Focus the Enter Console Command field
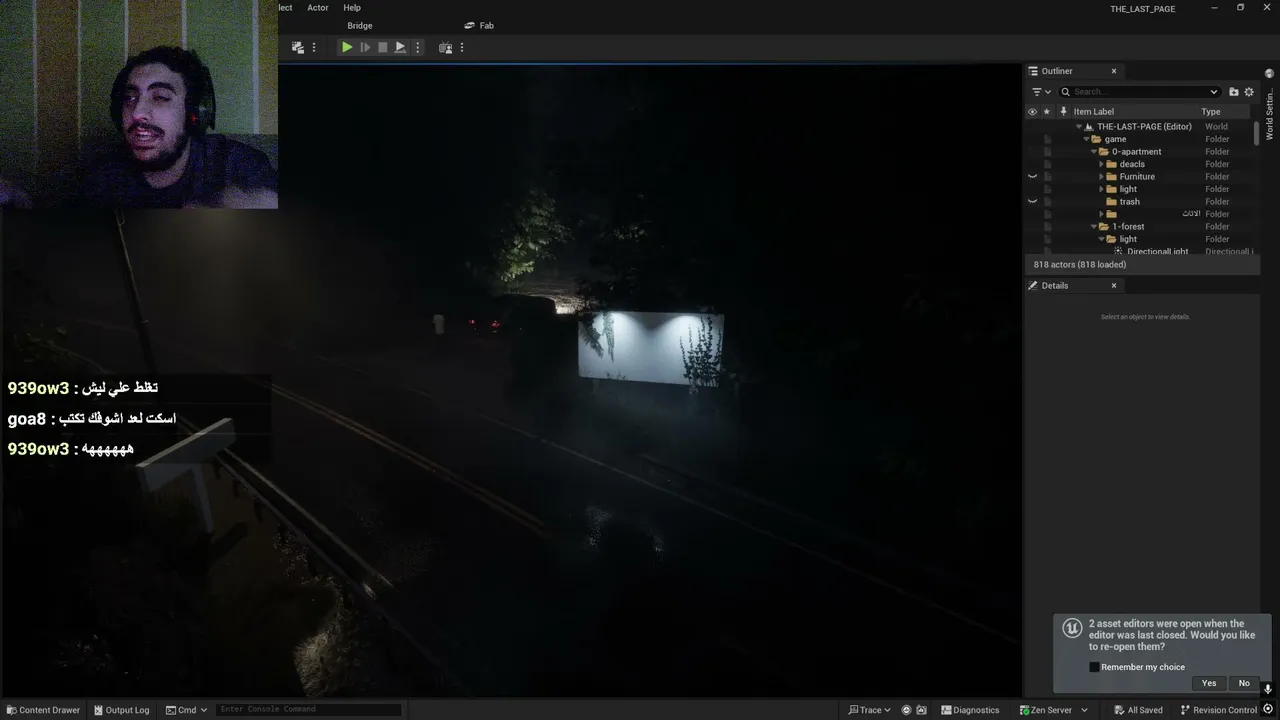This screenshot has height=720, width=1280. coord(308,710)
